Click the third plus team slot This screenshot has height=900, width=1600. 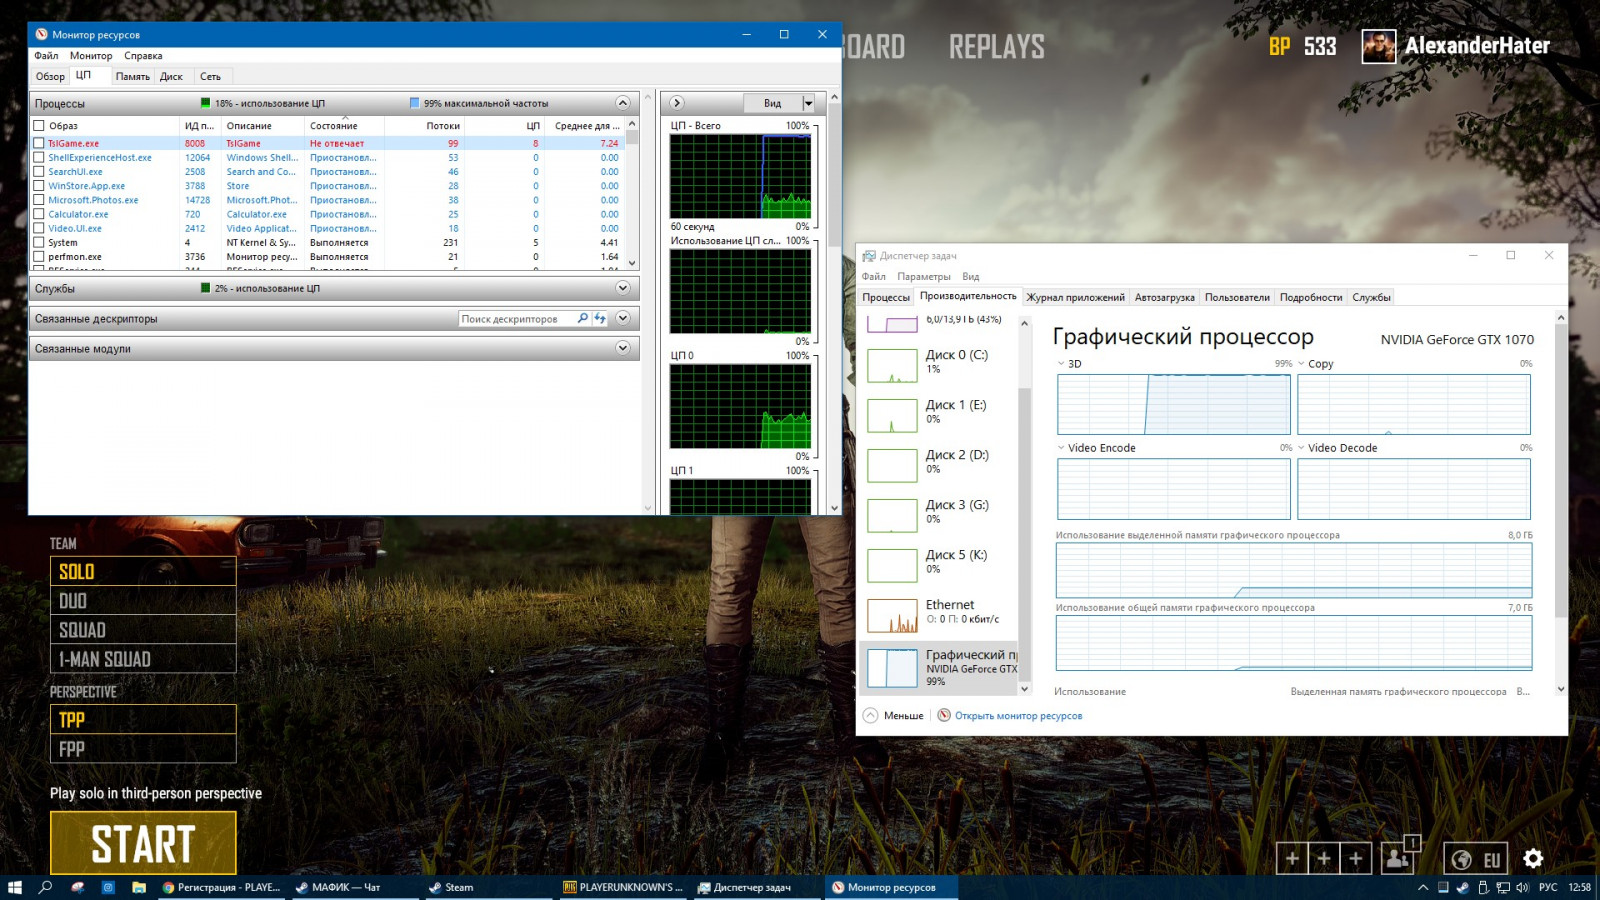click(1356, 858)
